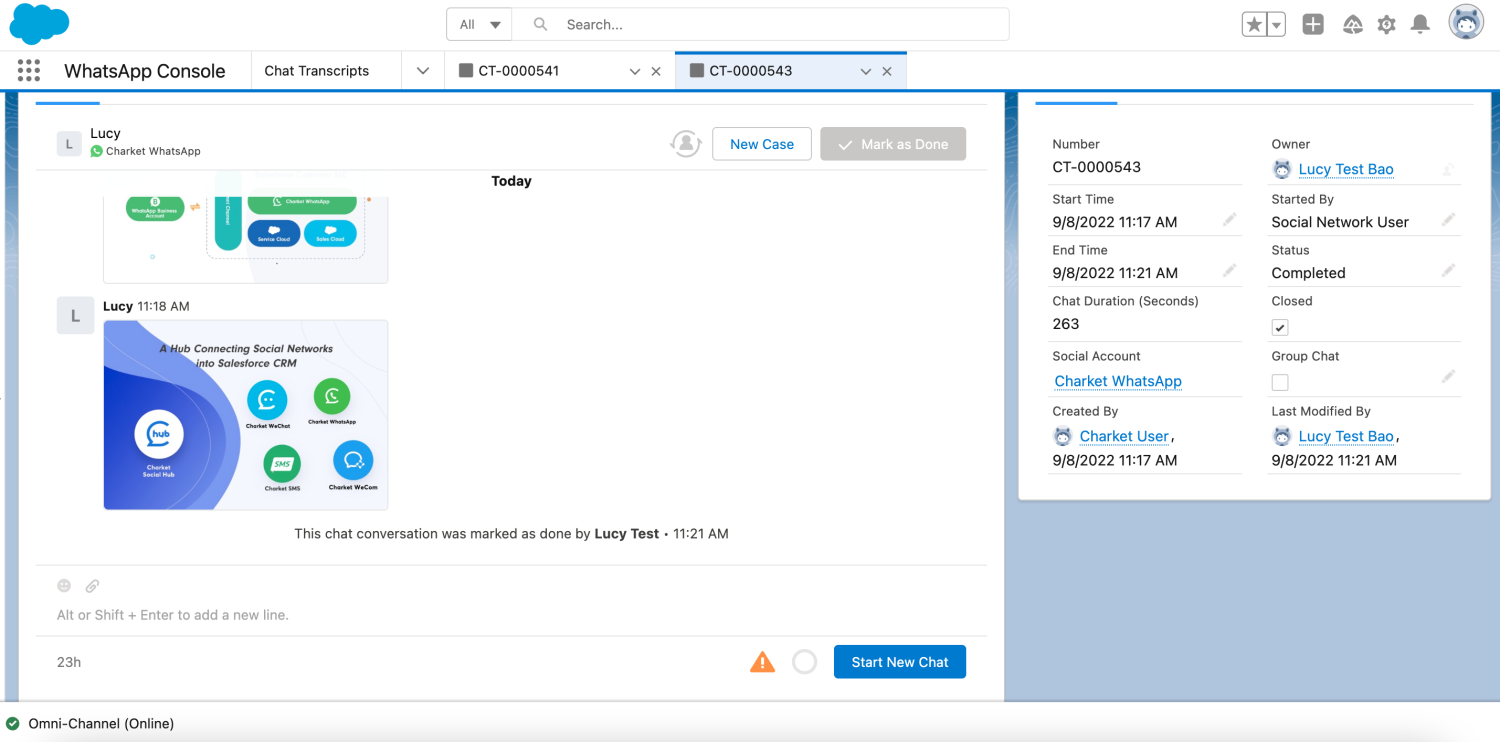Click the favorites star icon
The height and width of the screenshot is (742, 1500).
(x=1254, y=25)
